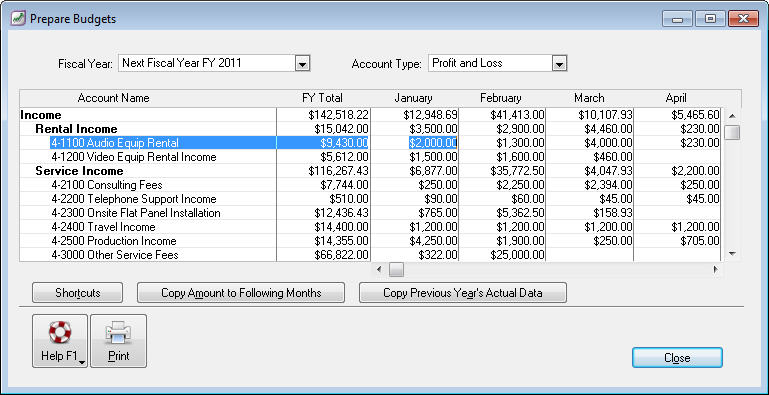Click Production Income January $4,250.00 cell
This screenshot has width=769, height=395.
click(414, 241)
